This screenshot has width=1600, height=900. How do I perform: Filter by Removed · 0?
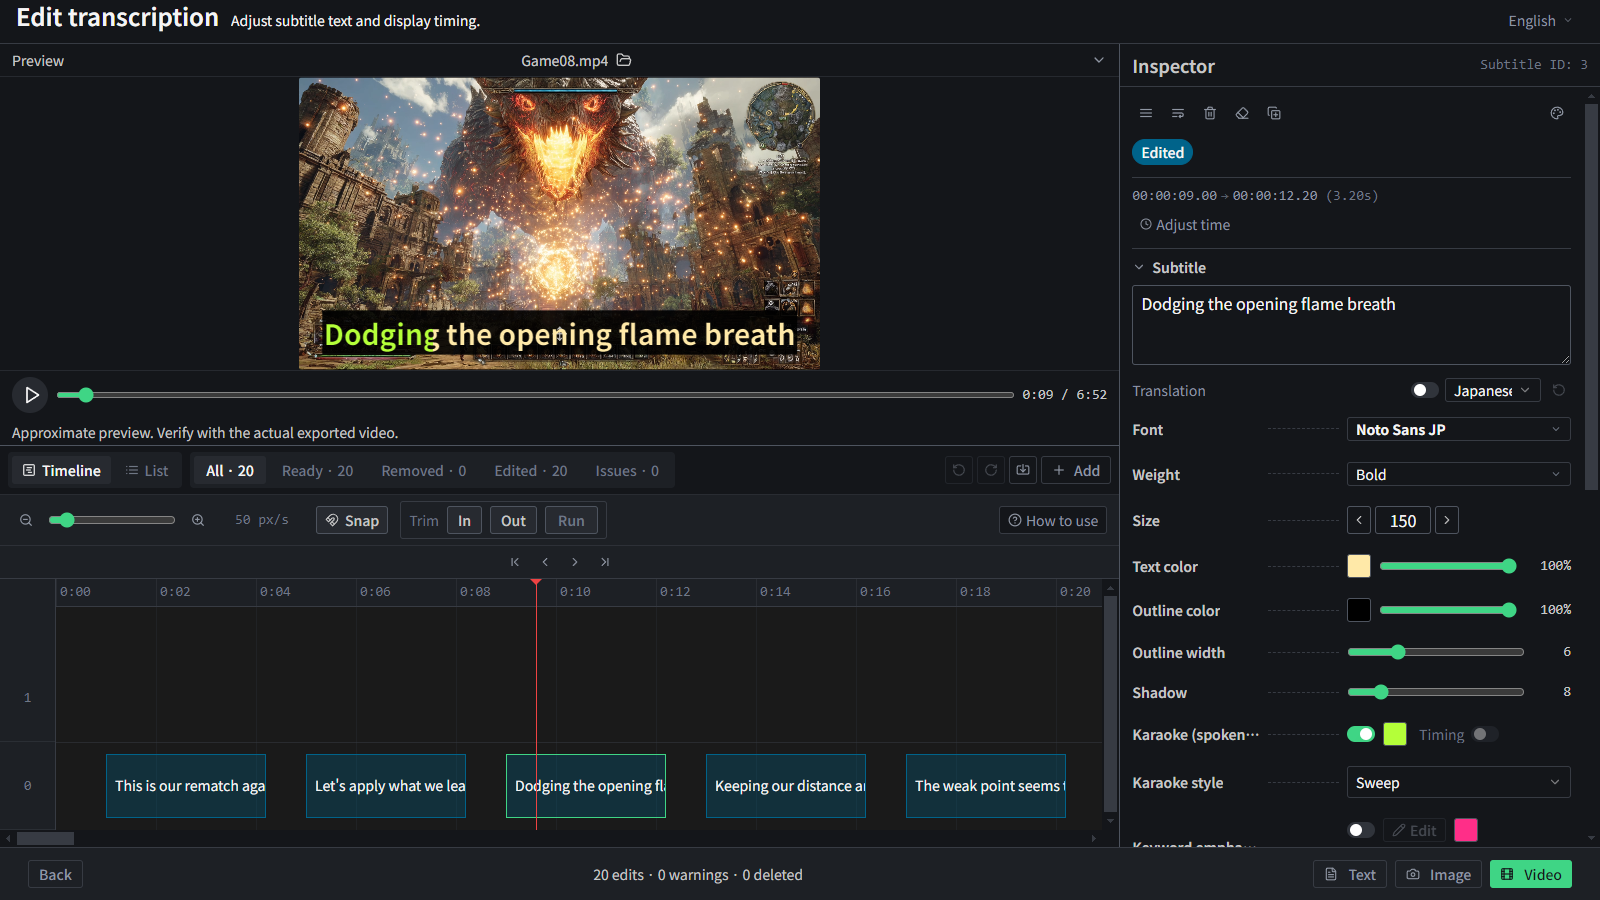(423, 470)
